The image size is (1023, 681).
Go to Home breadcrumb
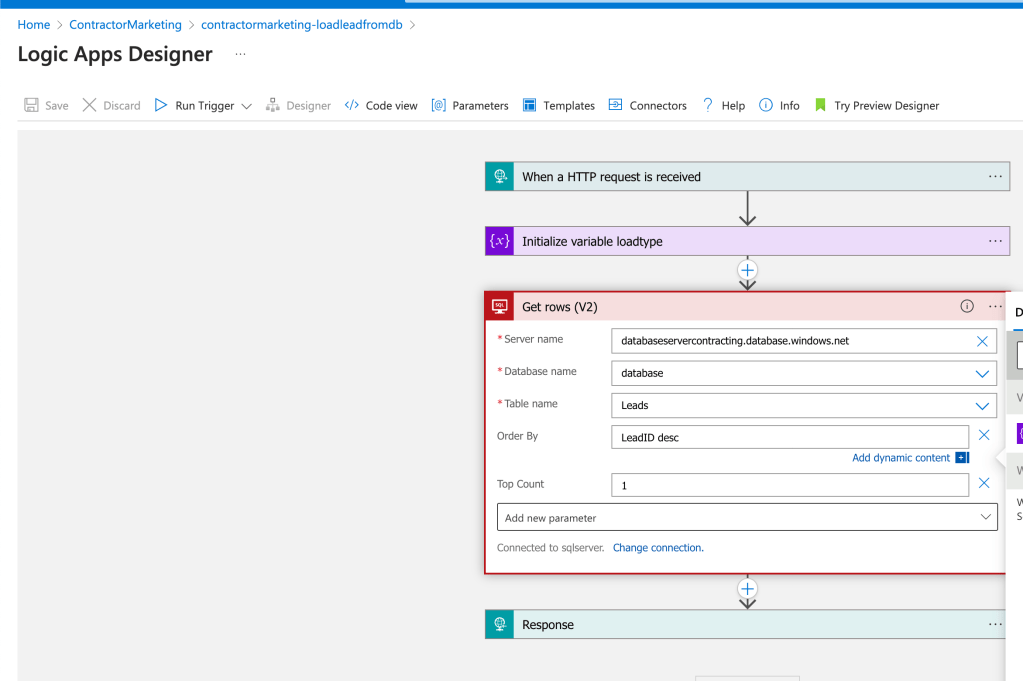[34, 25]
